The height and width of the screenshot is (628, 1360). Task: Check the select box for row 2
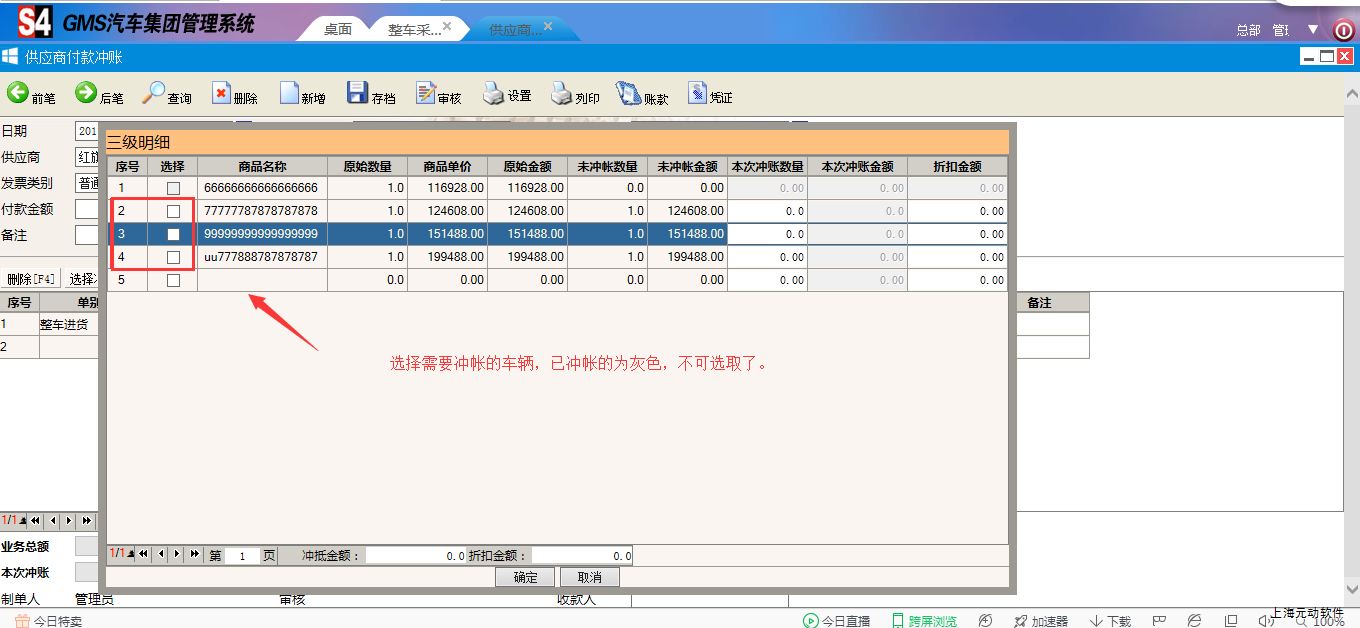[x=173, y=211]
